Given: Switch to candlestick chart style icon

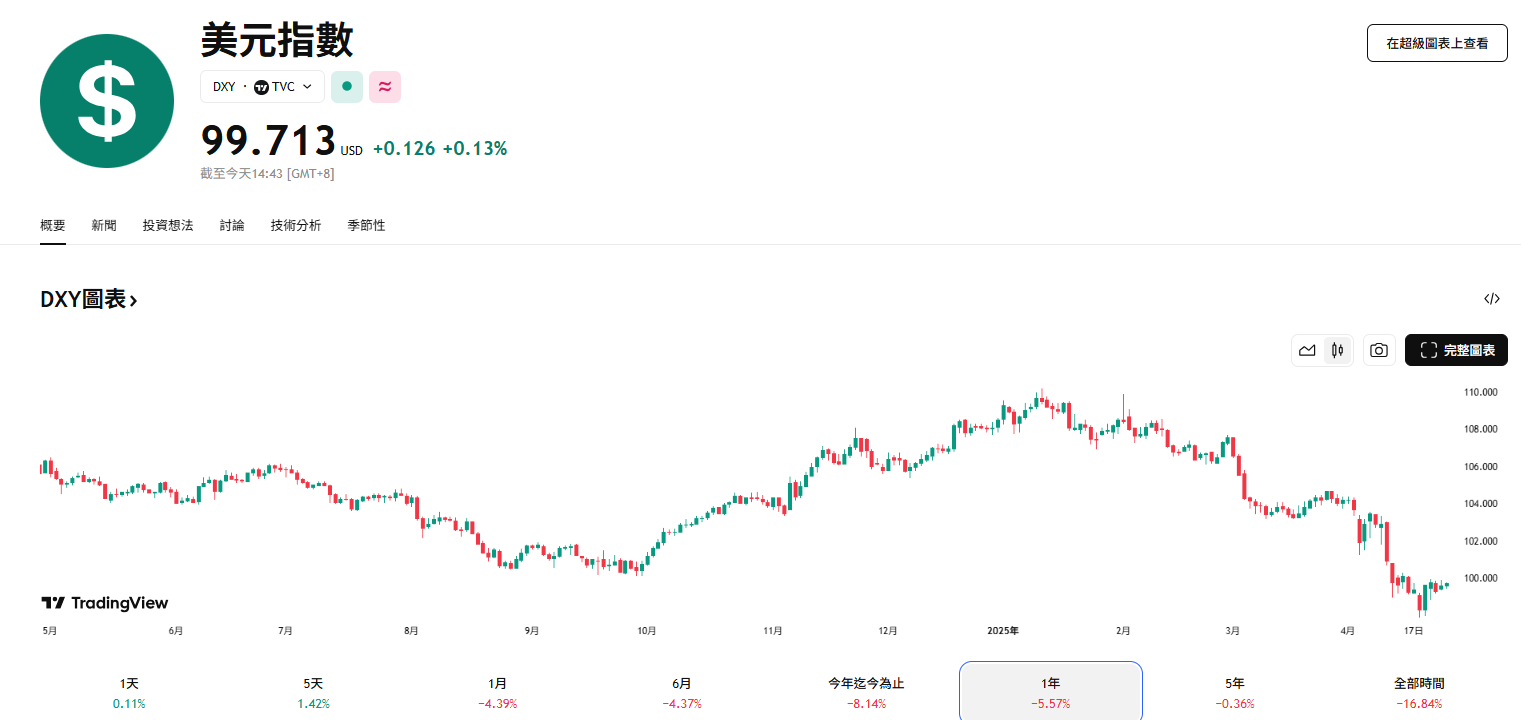Looking at the screenshot, I should tap(1337, 350).
